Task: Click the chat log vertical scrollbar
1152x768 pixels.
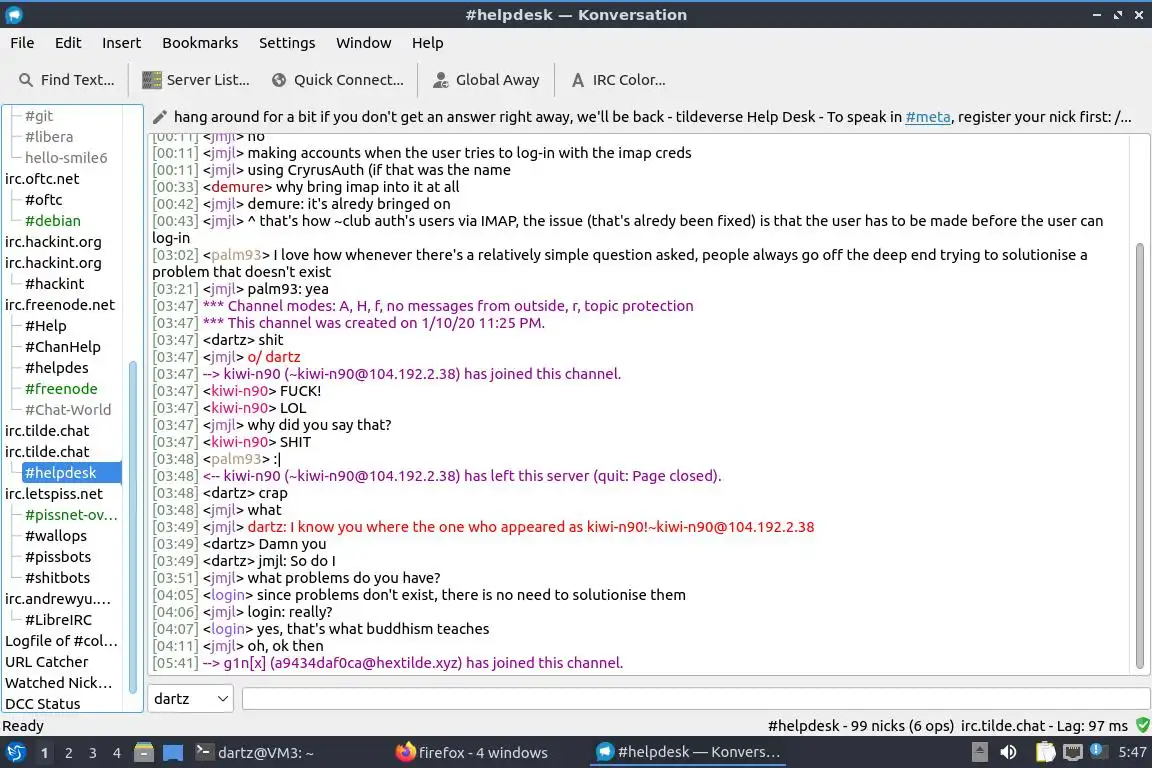Action: pos(1140,456)
